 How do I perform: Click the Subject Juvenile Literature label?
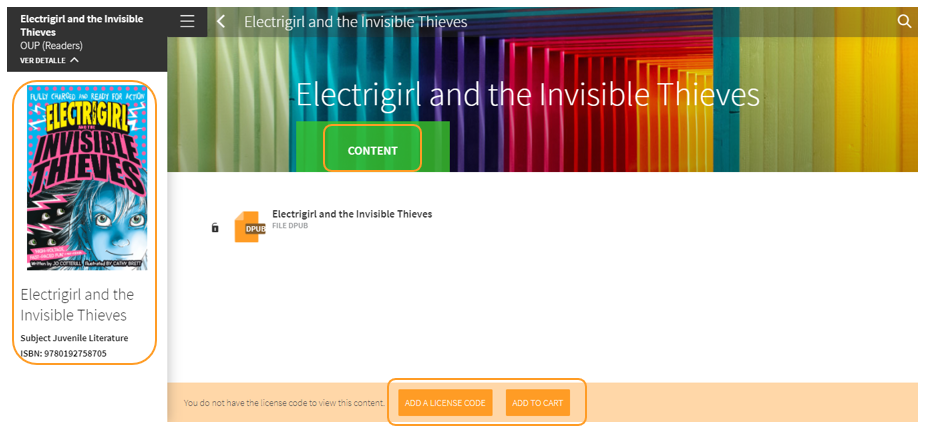[x=74, y=338]
